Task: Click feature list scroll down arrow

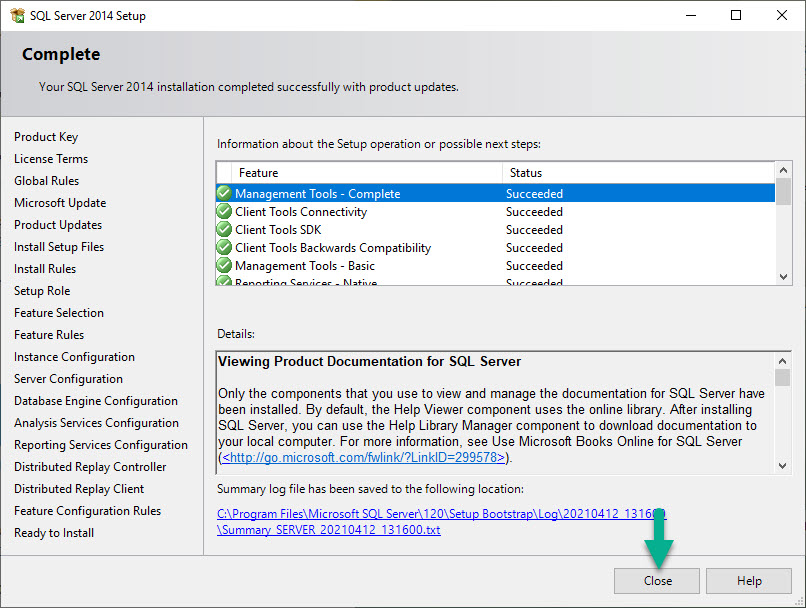Action: (x=783, y=277)
